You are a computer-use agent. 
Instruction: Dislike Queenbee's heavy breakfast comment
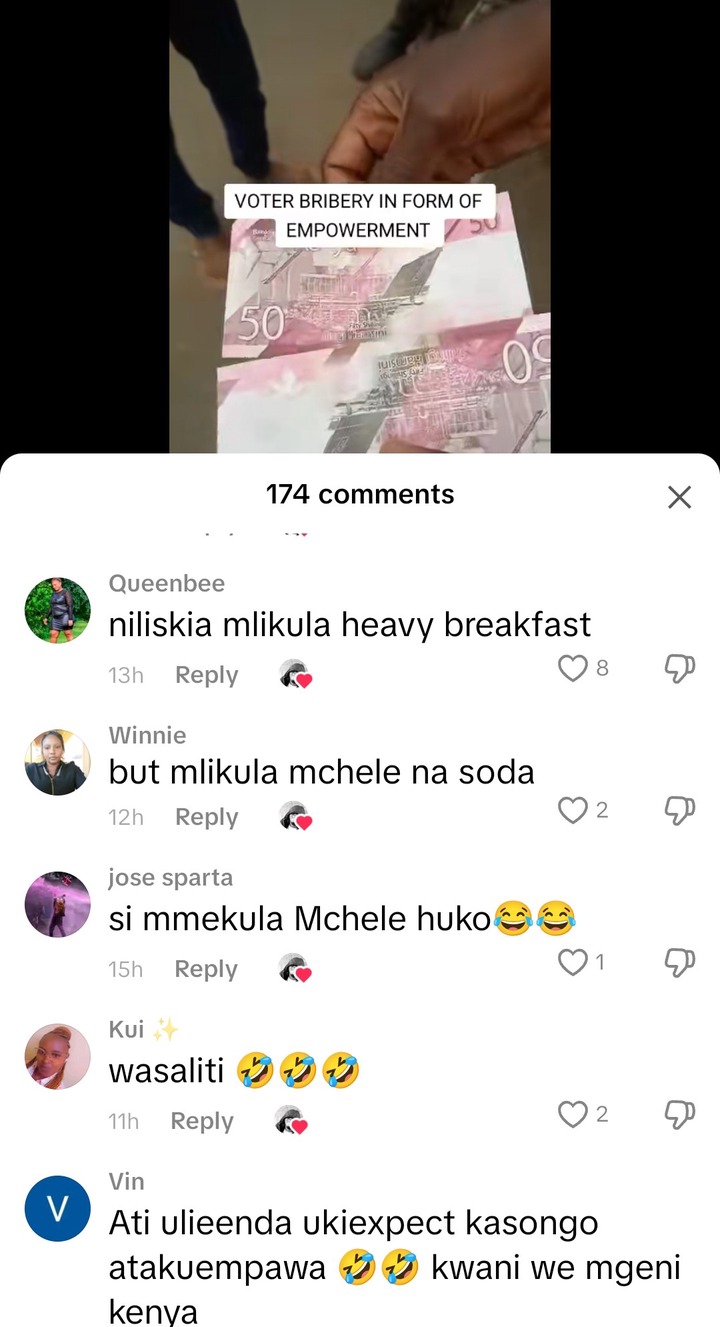679,669
